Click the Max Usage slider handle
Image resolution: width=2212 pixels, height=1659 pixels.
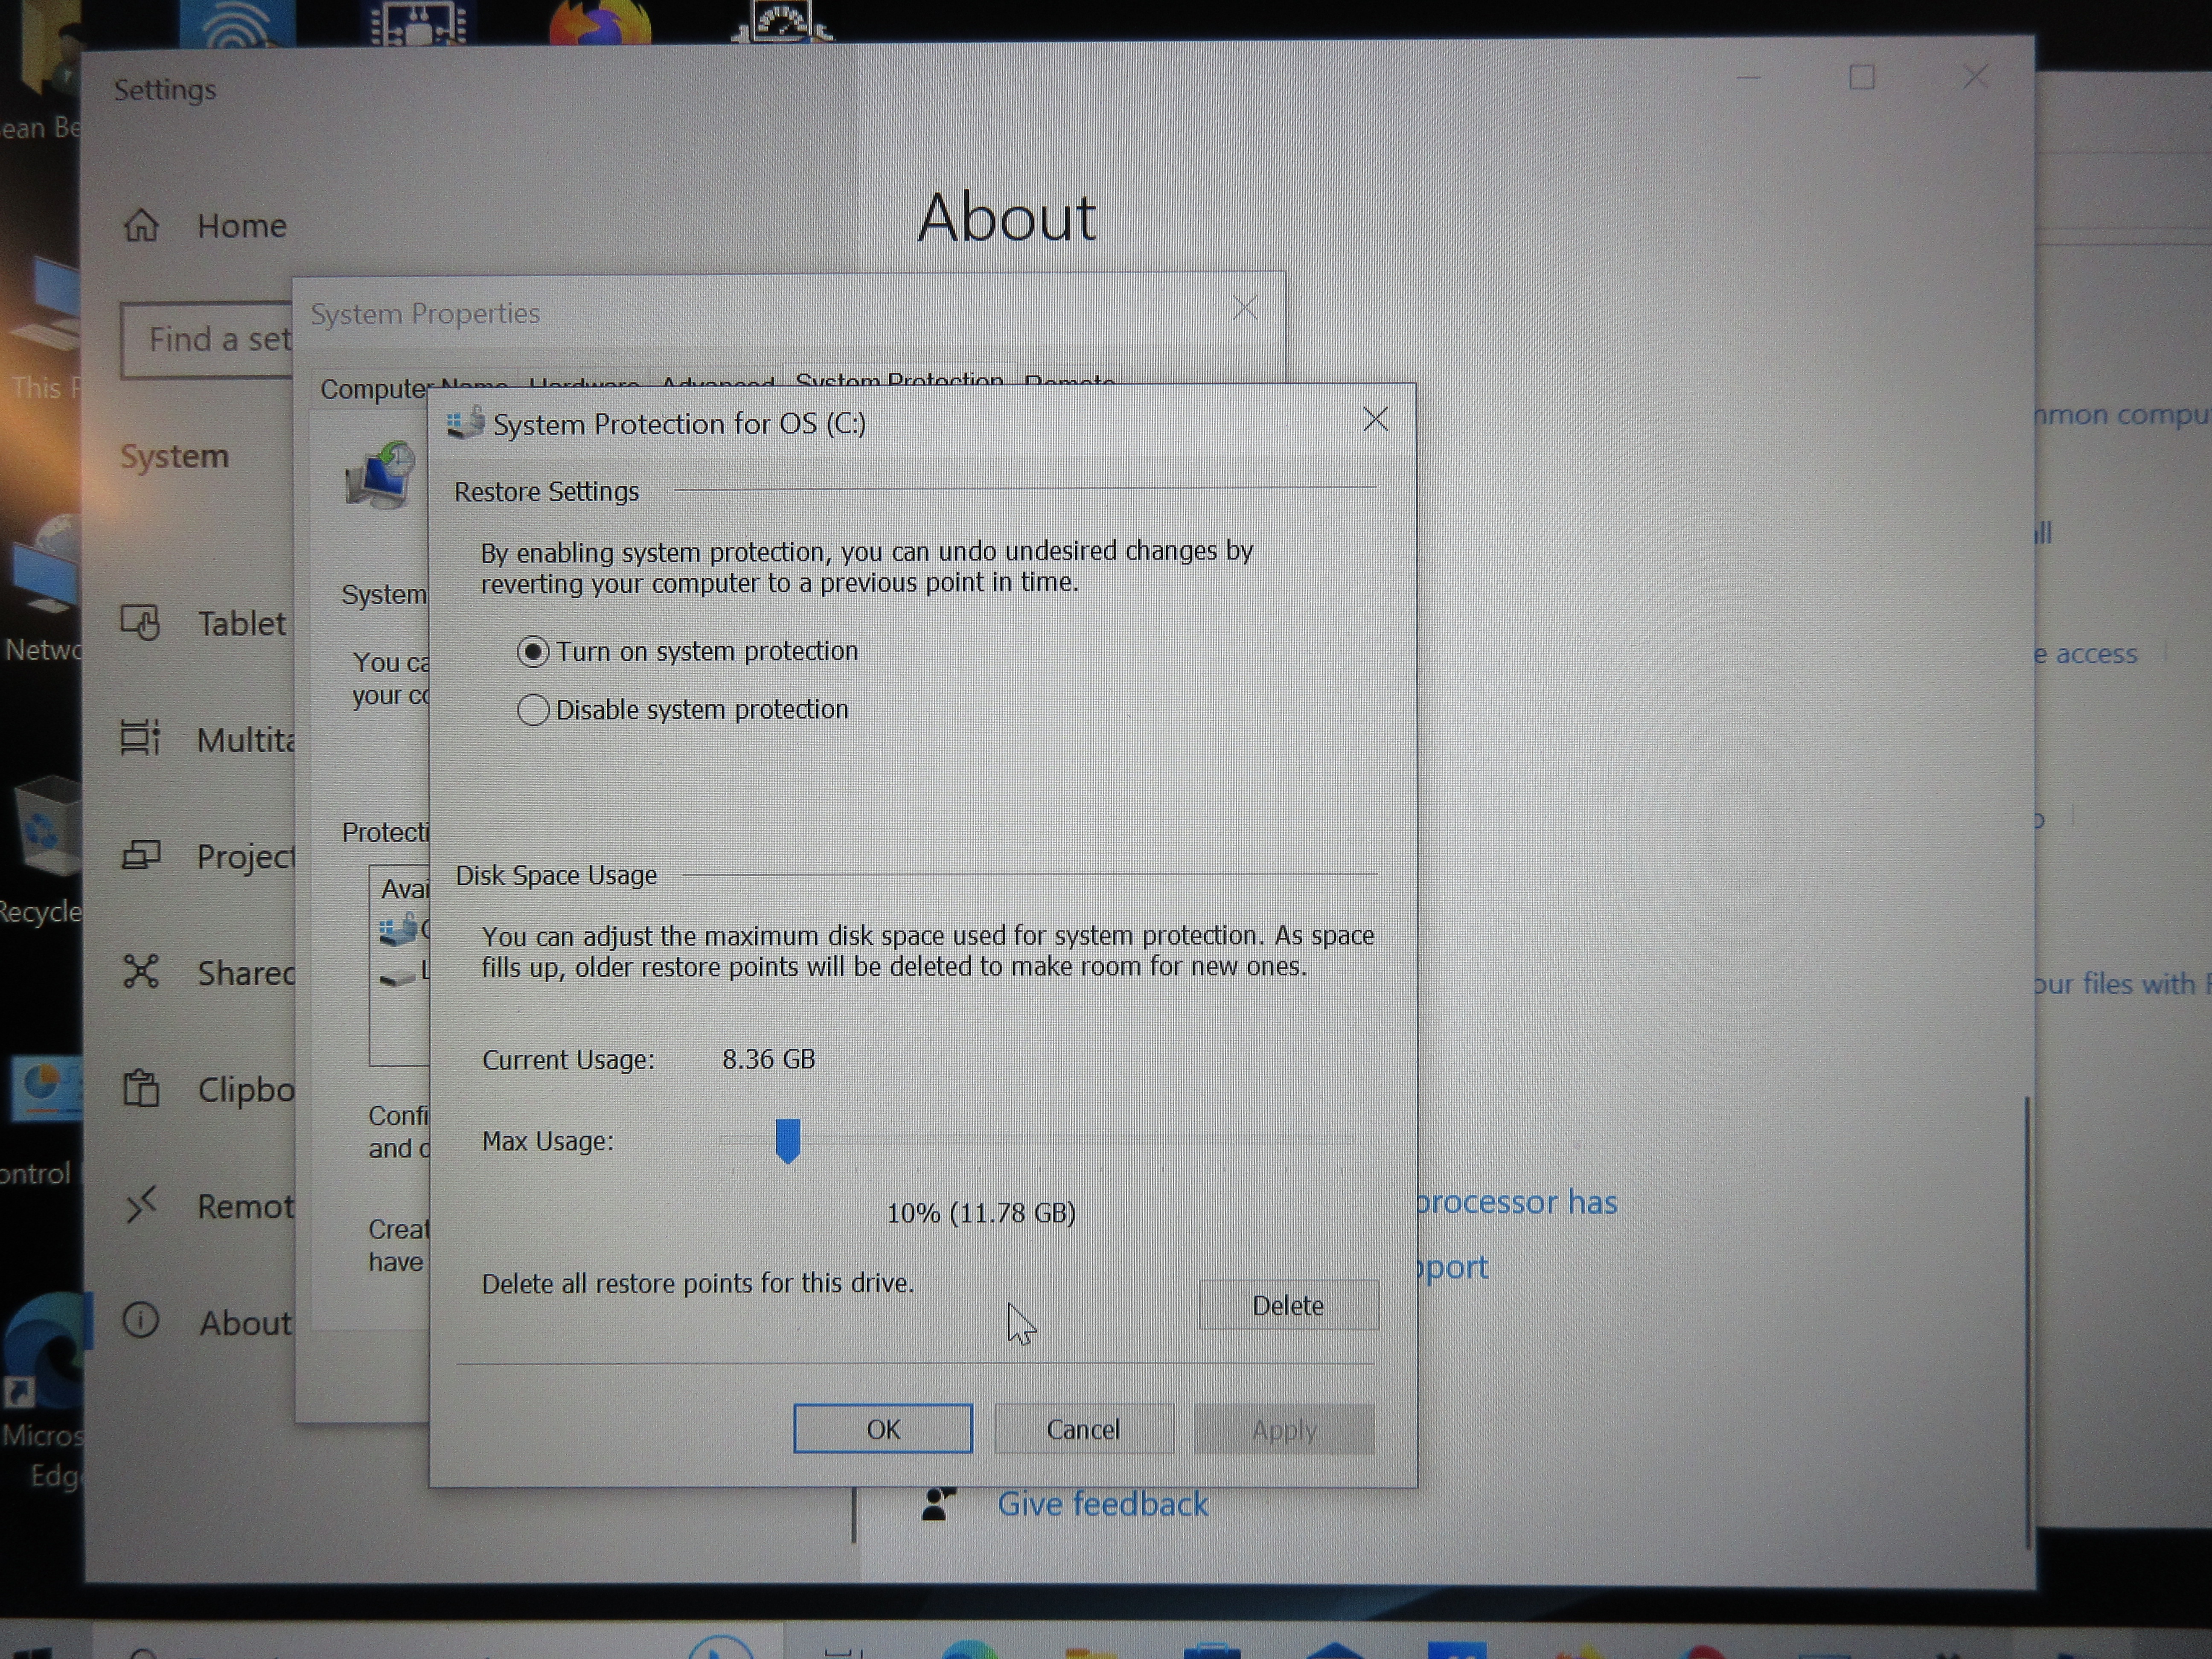pos(788,1141)
